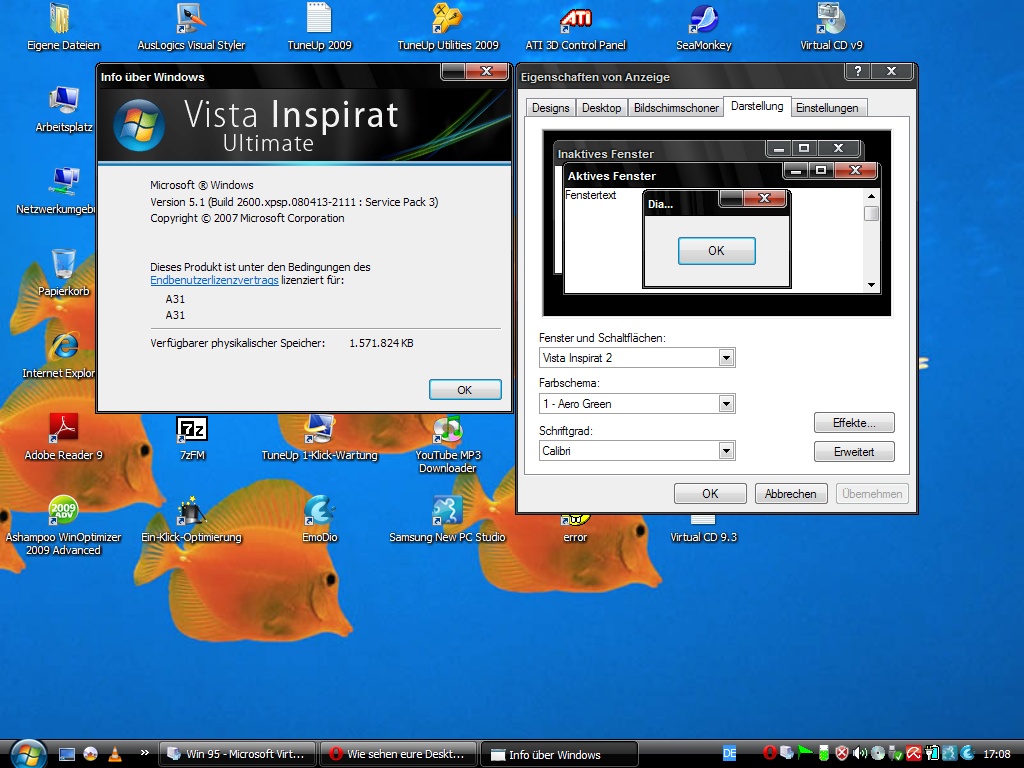The image size is (1024, 768).
Task: Click the Windows Start orb
Action: click(x=26, y=753)
